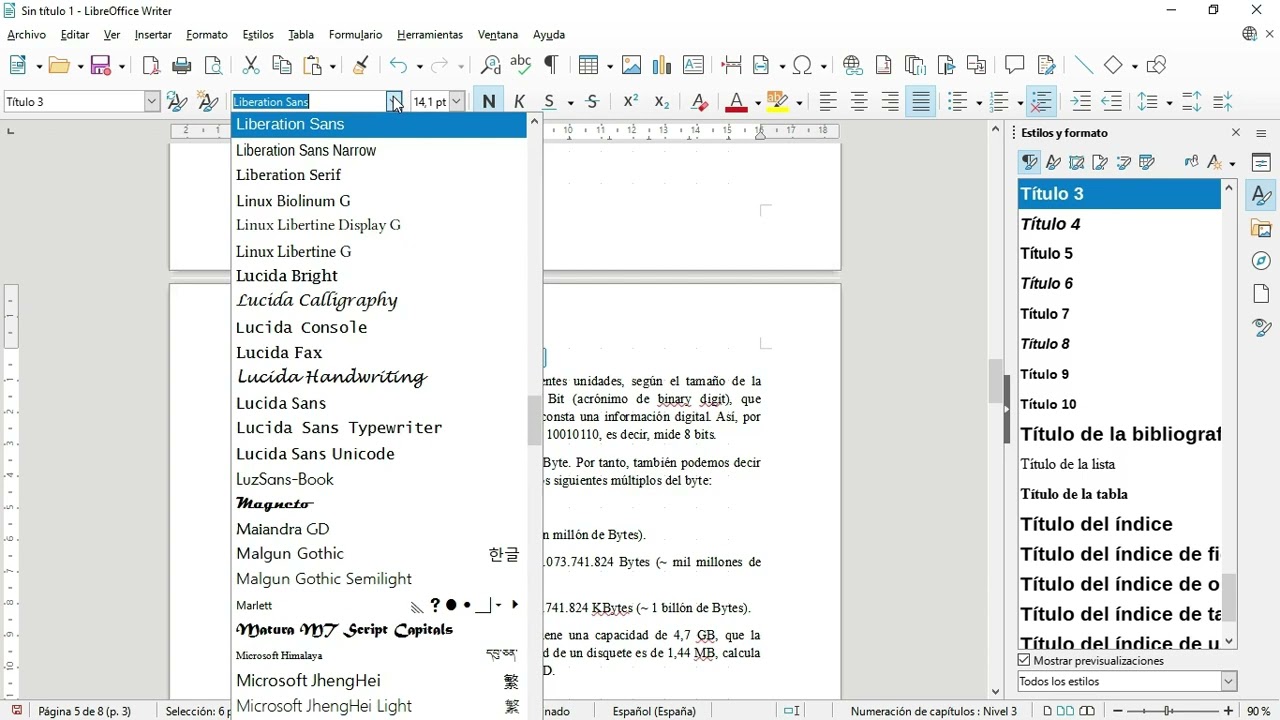Open font color dropdown arrow
The width and height of the screenshot is (1280, 720).
tap(758, 102)
